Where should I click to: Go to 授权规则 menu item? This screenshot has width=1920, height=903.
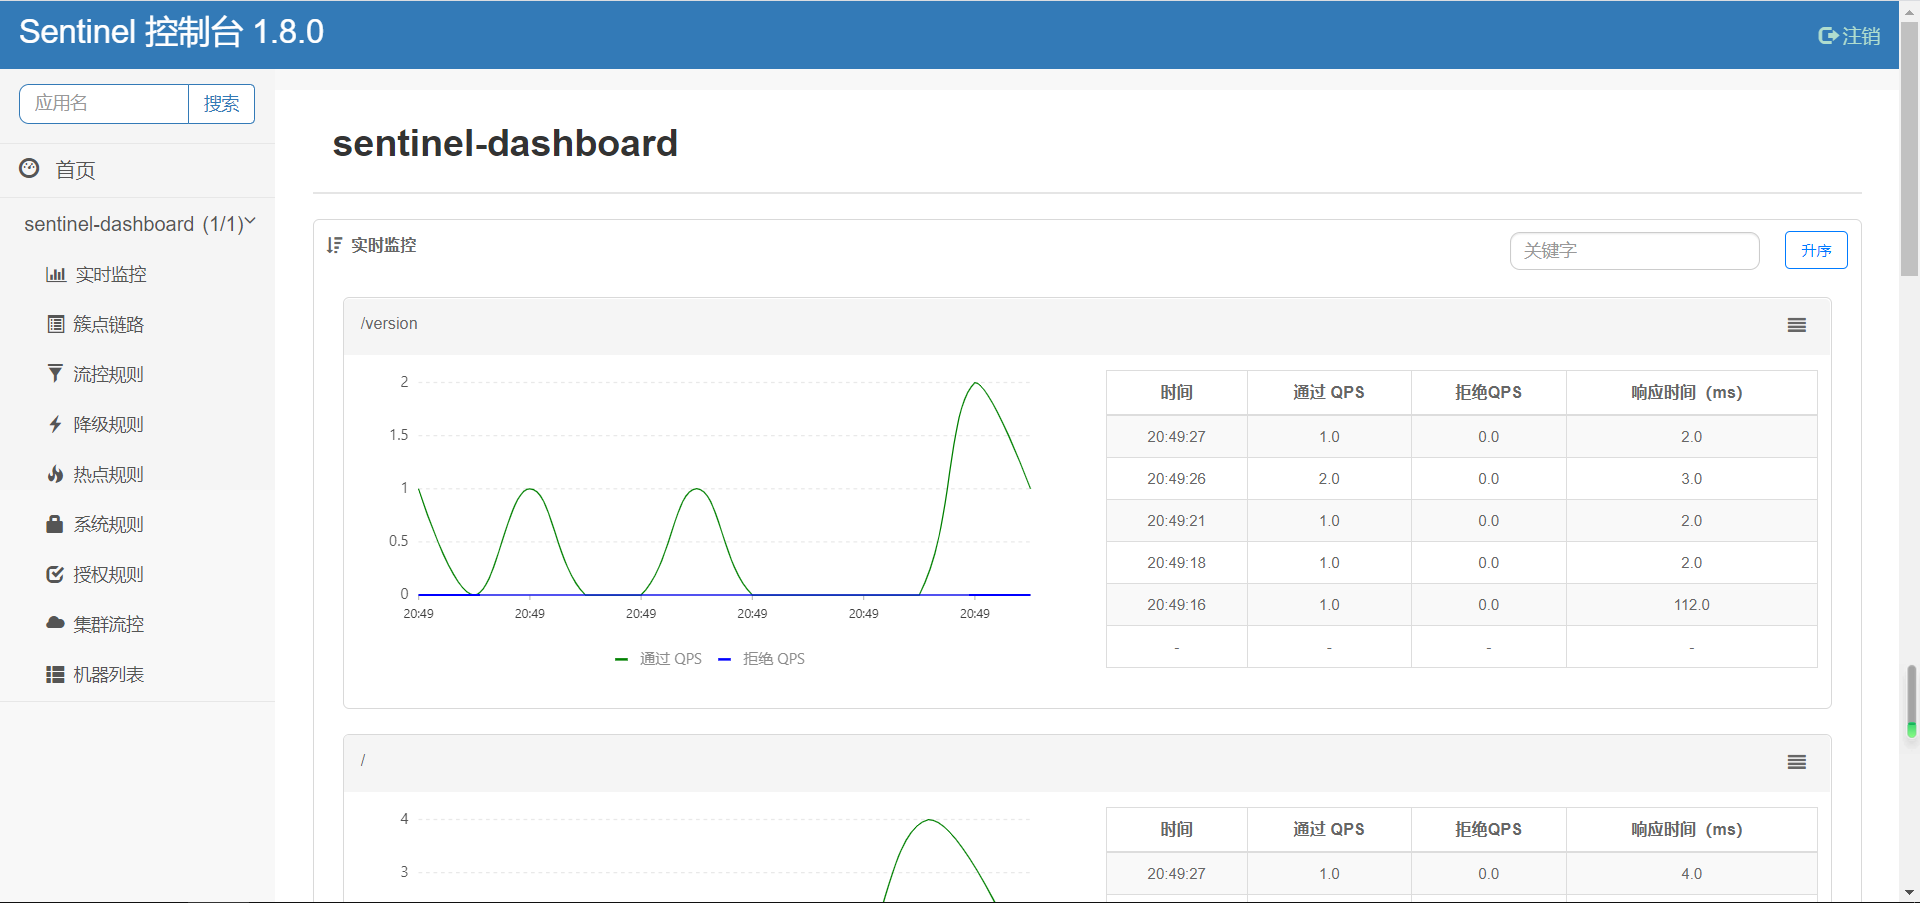tap(108, 574)
